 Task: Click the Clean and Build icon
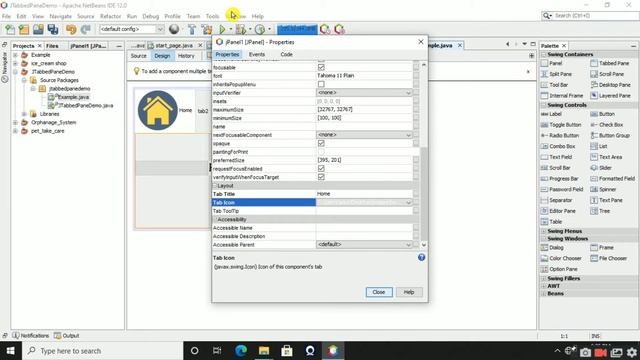[x=207, y=29]
